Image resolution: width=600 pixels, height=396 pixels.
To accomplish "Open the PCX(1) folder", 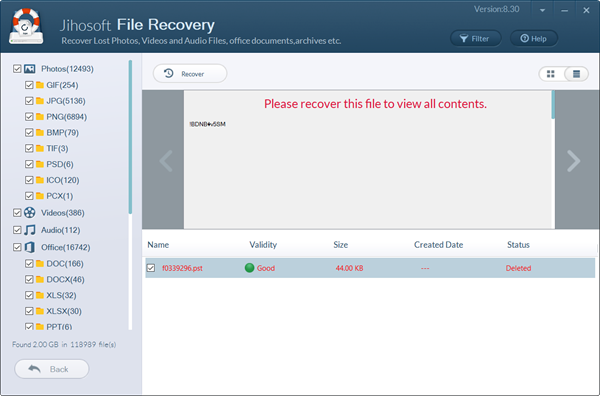I will 59,196.
